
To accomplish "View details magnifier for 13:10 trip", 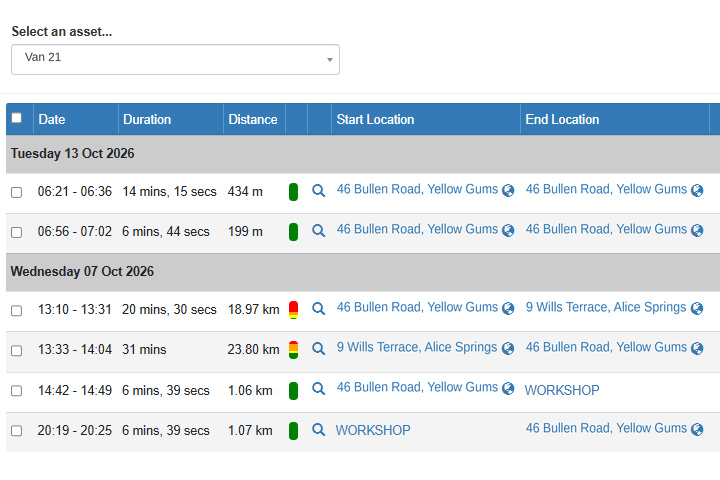I will (318, 308).
